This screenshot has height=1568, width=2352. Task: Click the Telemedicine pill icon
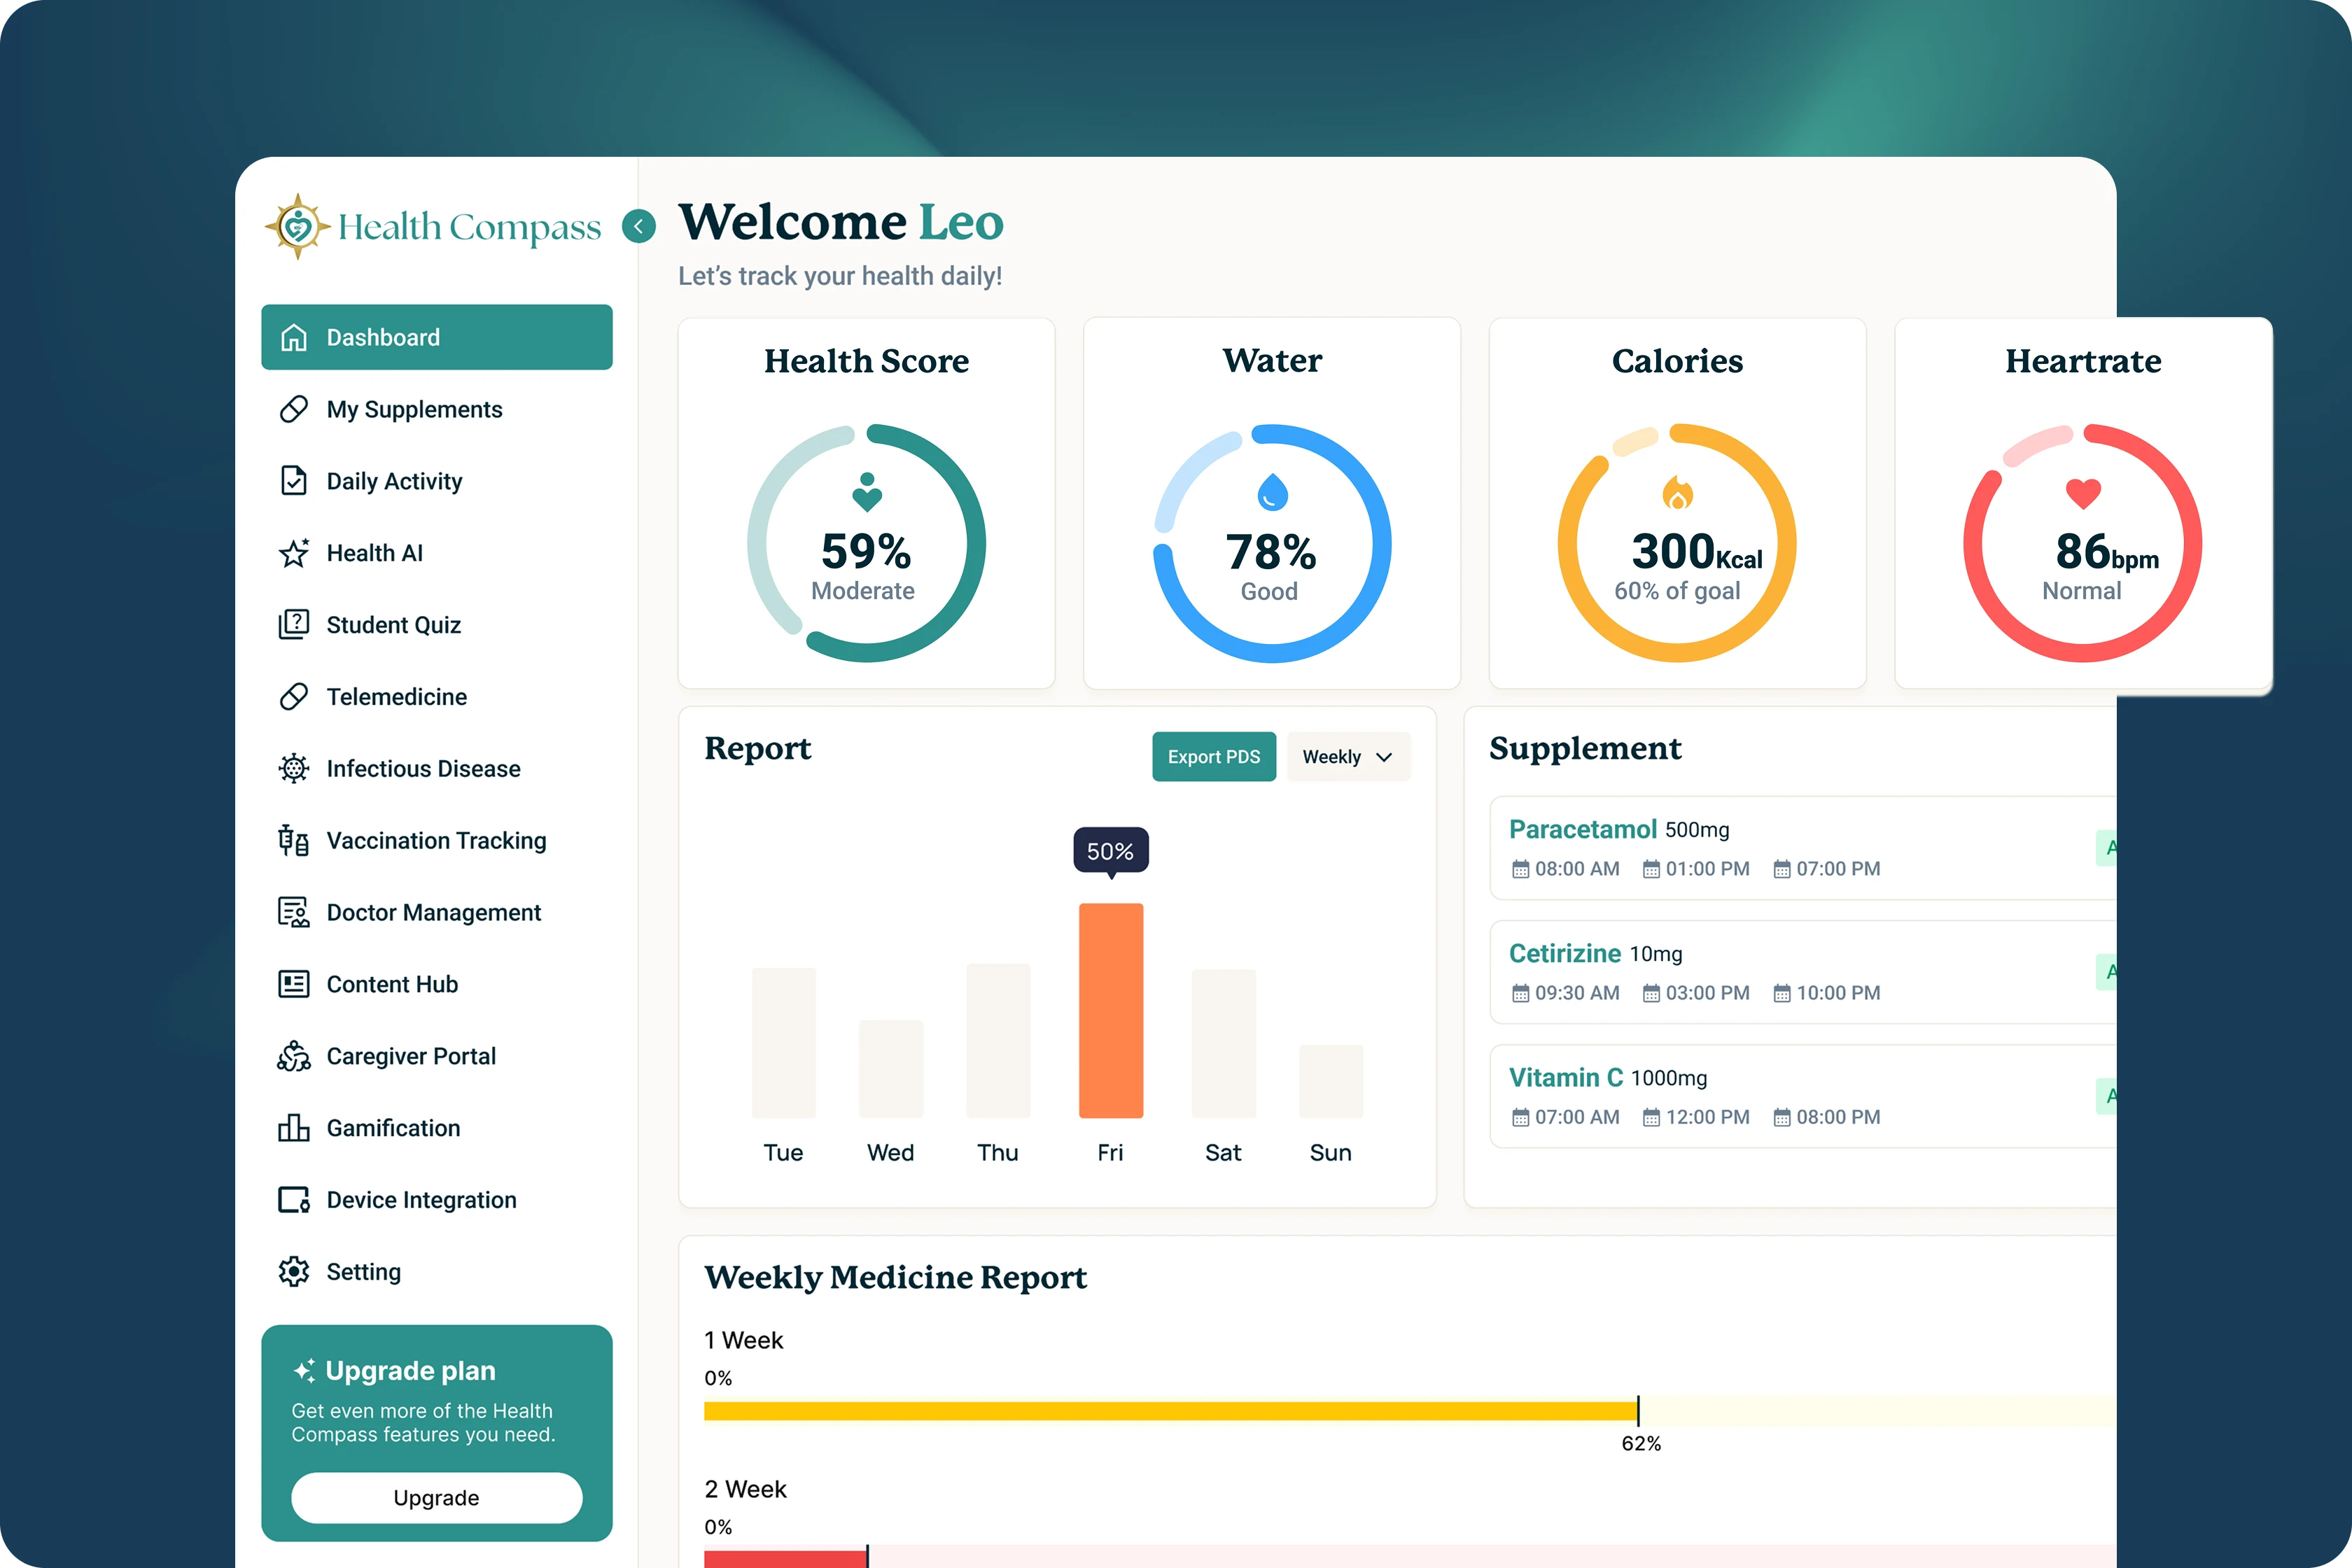tap(294, 697)
